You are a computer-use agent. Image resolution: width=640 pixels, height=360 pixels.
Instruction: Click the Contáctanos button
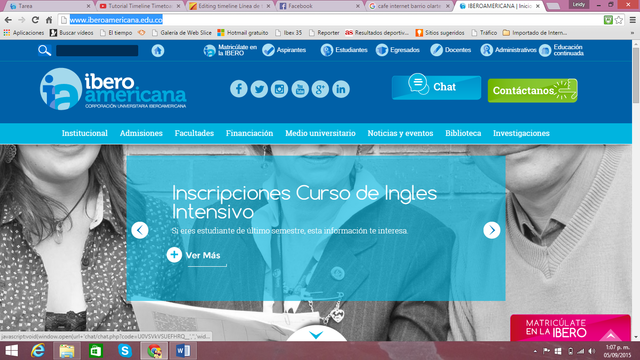pos(533,90)
